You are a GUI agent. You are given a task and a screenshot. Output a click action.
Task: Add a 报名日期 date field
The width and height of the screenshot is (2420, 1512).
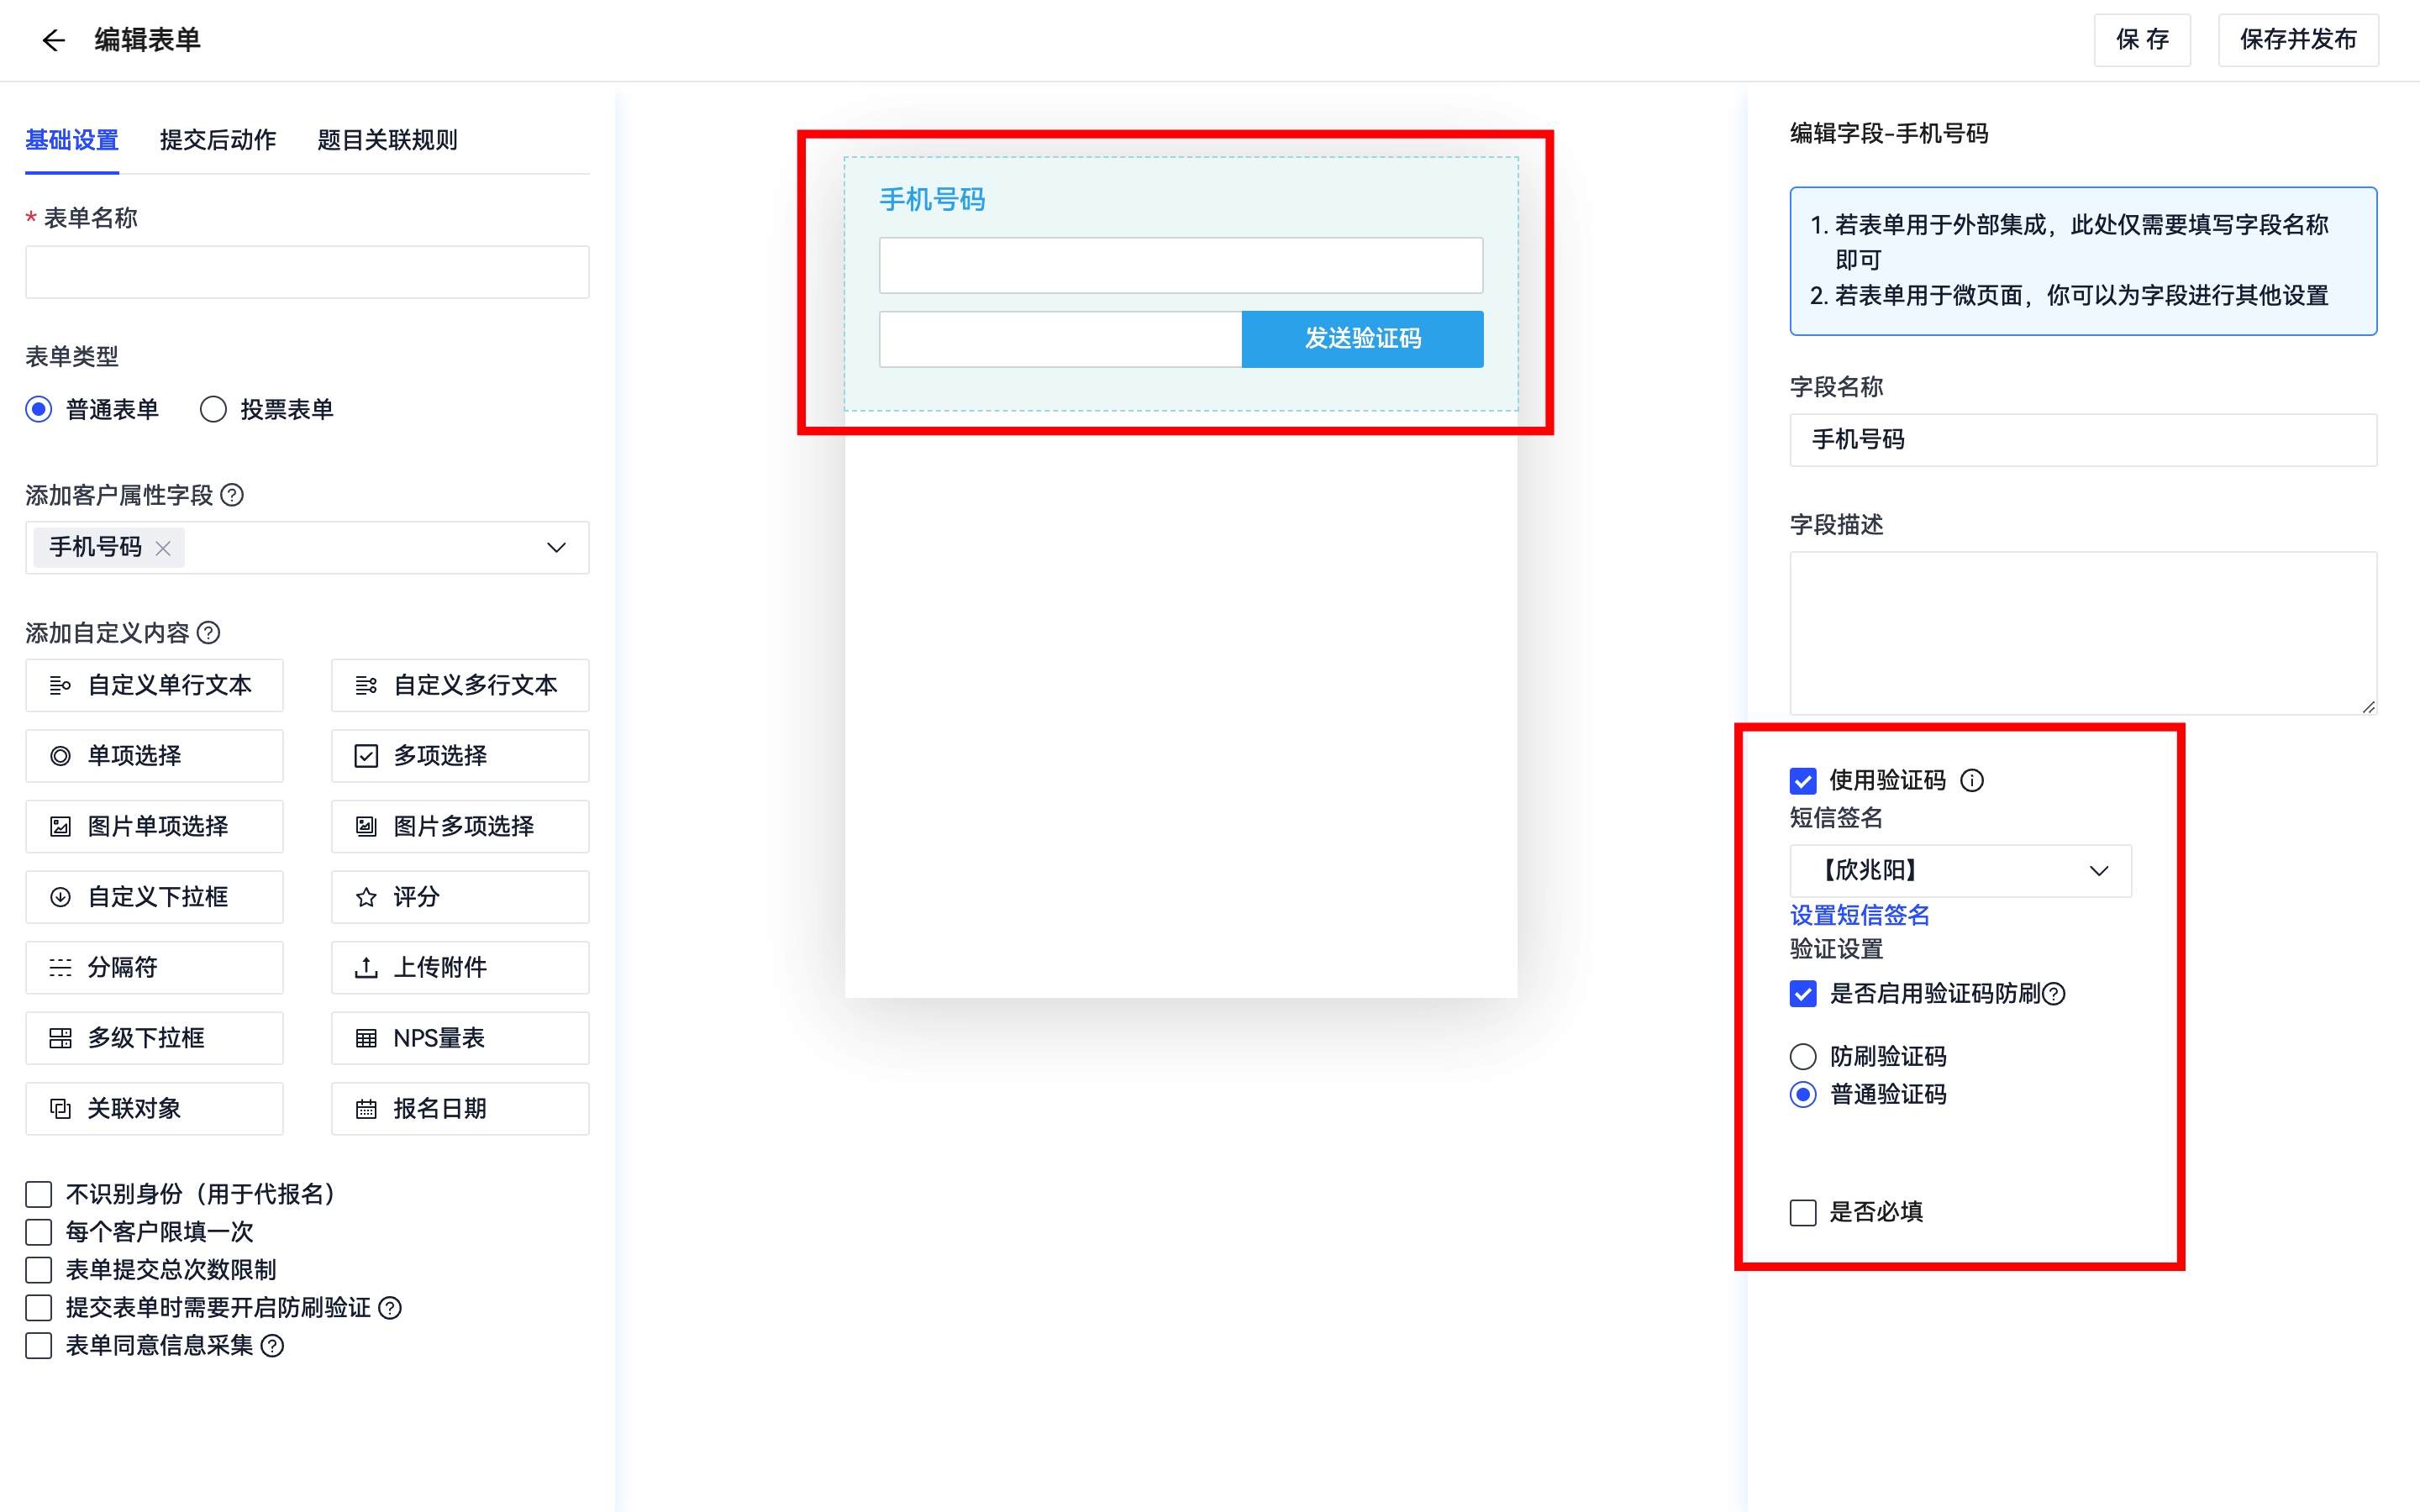[460, 1108]
